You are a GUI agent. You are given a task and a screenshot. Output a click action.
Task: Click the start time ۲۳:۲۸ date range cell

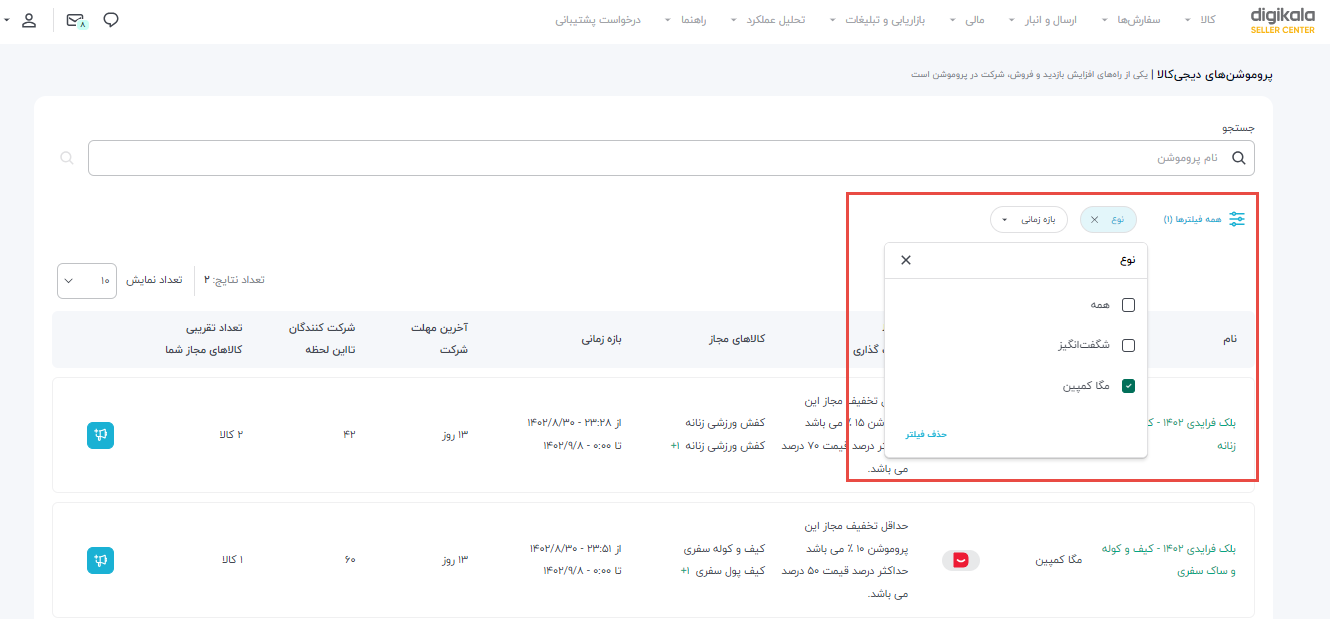click(575, 435)
